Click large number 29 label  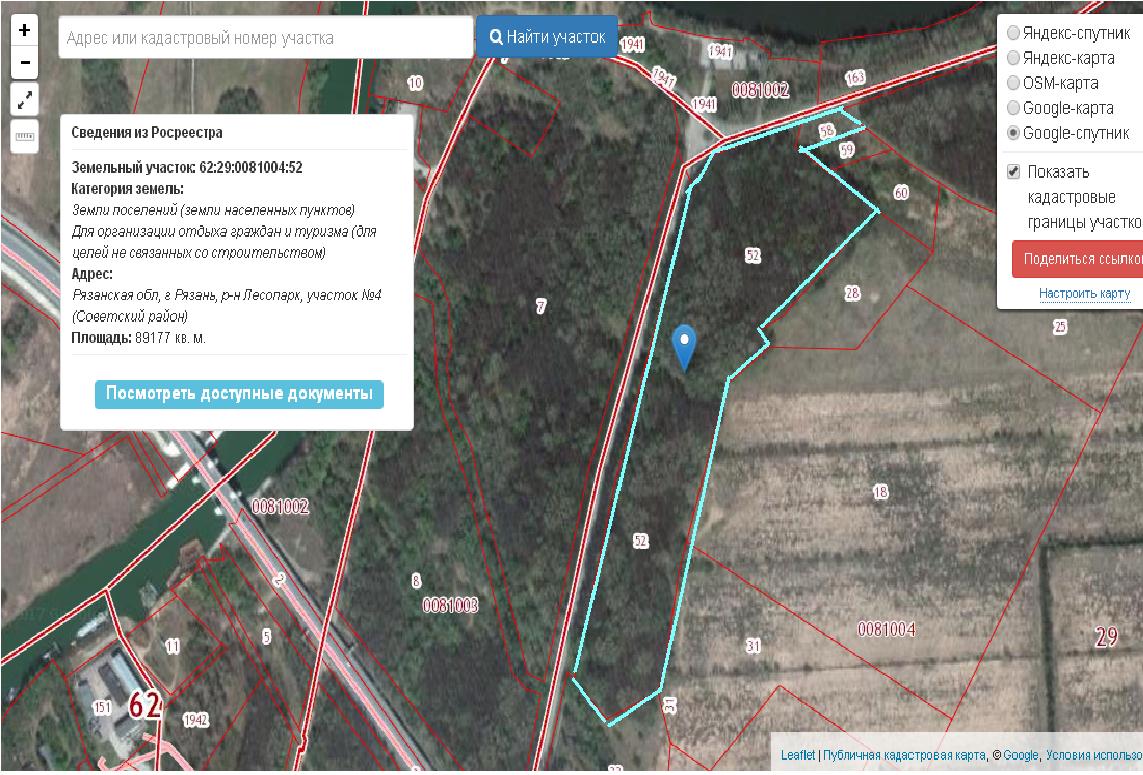point(1106,637)
